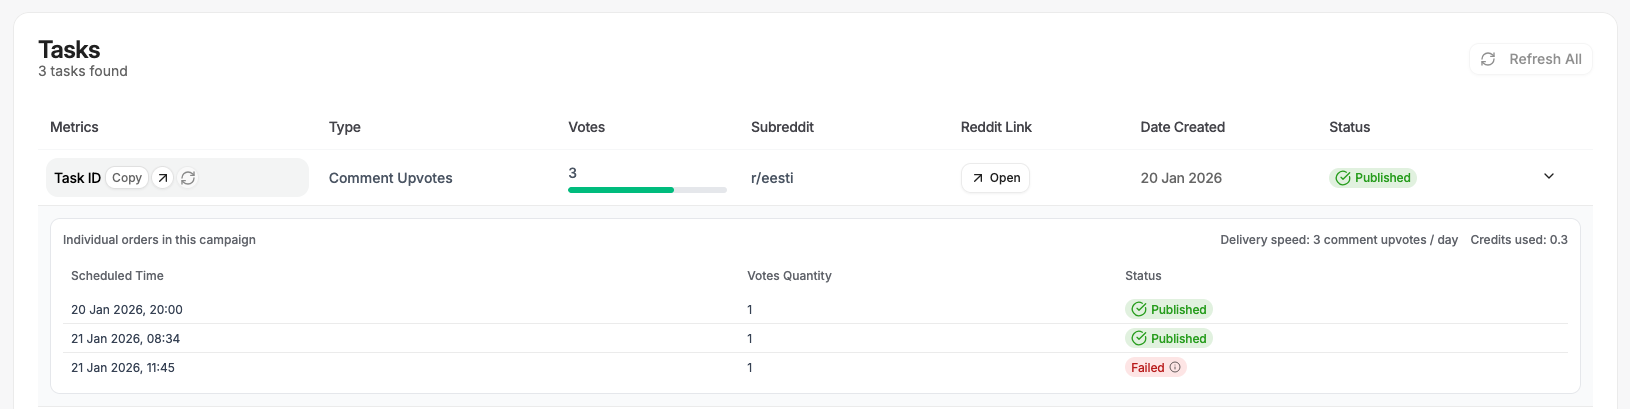This screenshot has height=409, width=1630.
Task: Click the r/eesti subreddit name
Action: [772, 178]
